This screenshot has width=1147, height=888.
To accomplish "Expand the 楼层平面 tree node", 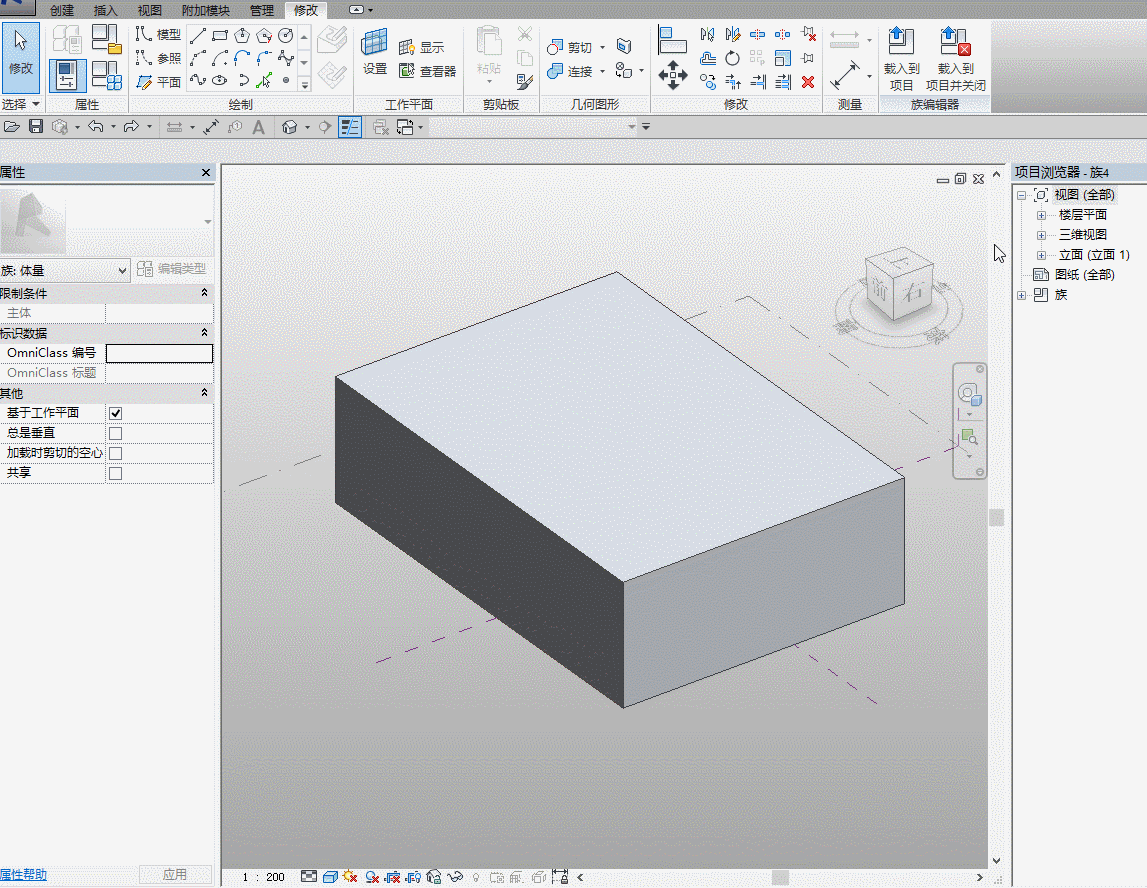I will point(1041,215).
